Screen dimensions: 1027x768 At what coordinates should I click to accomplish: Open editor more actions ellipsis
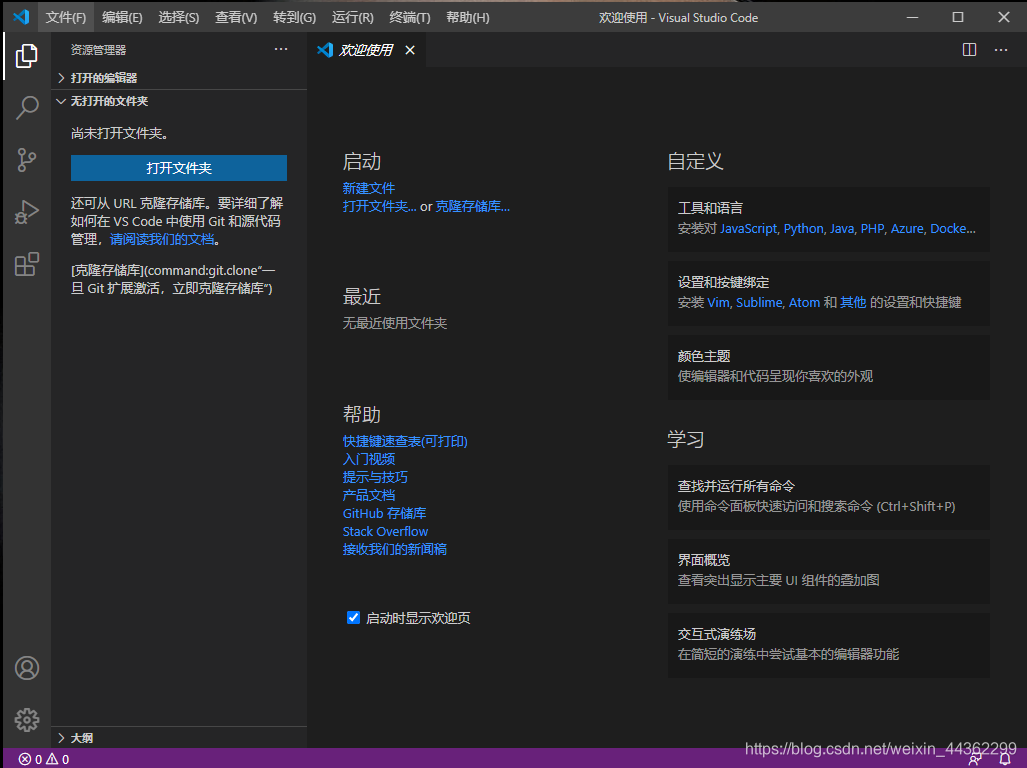1001,50
